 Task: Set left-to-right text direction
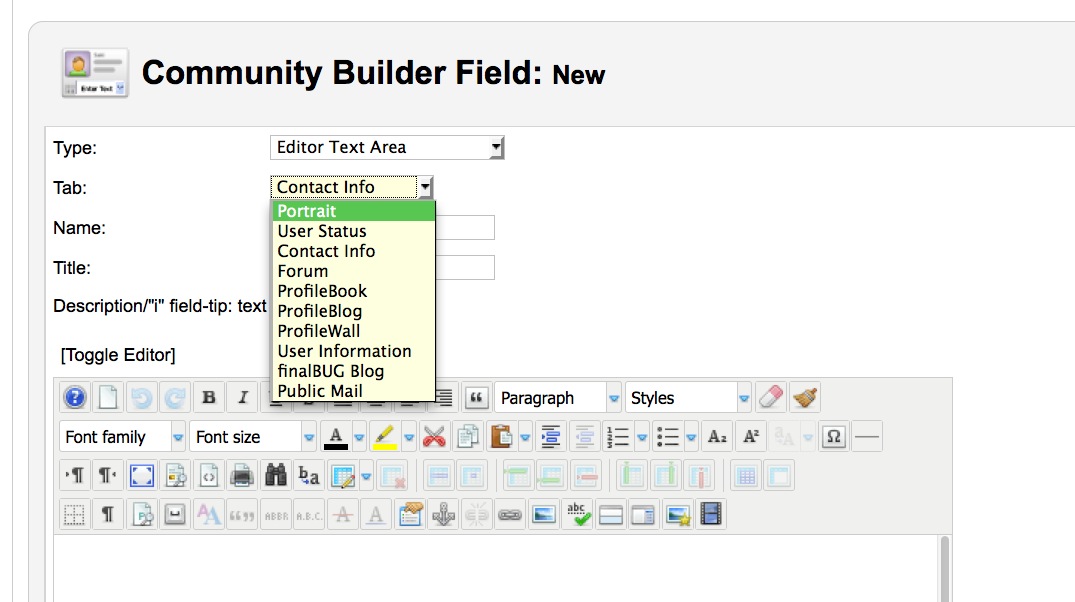pyautogui.click(x=75, y=476)
